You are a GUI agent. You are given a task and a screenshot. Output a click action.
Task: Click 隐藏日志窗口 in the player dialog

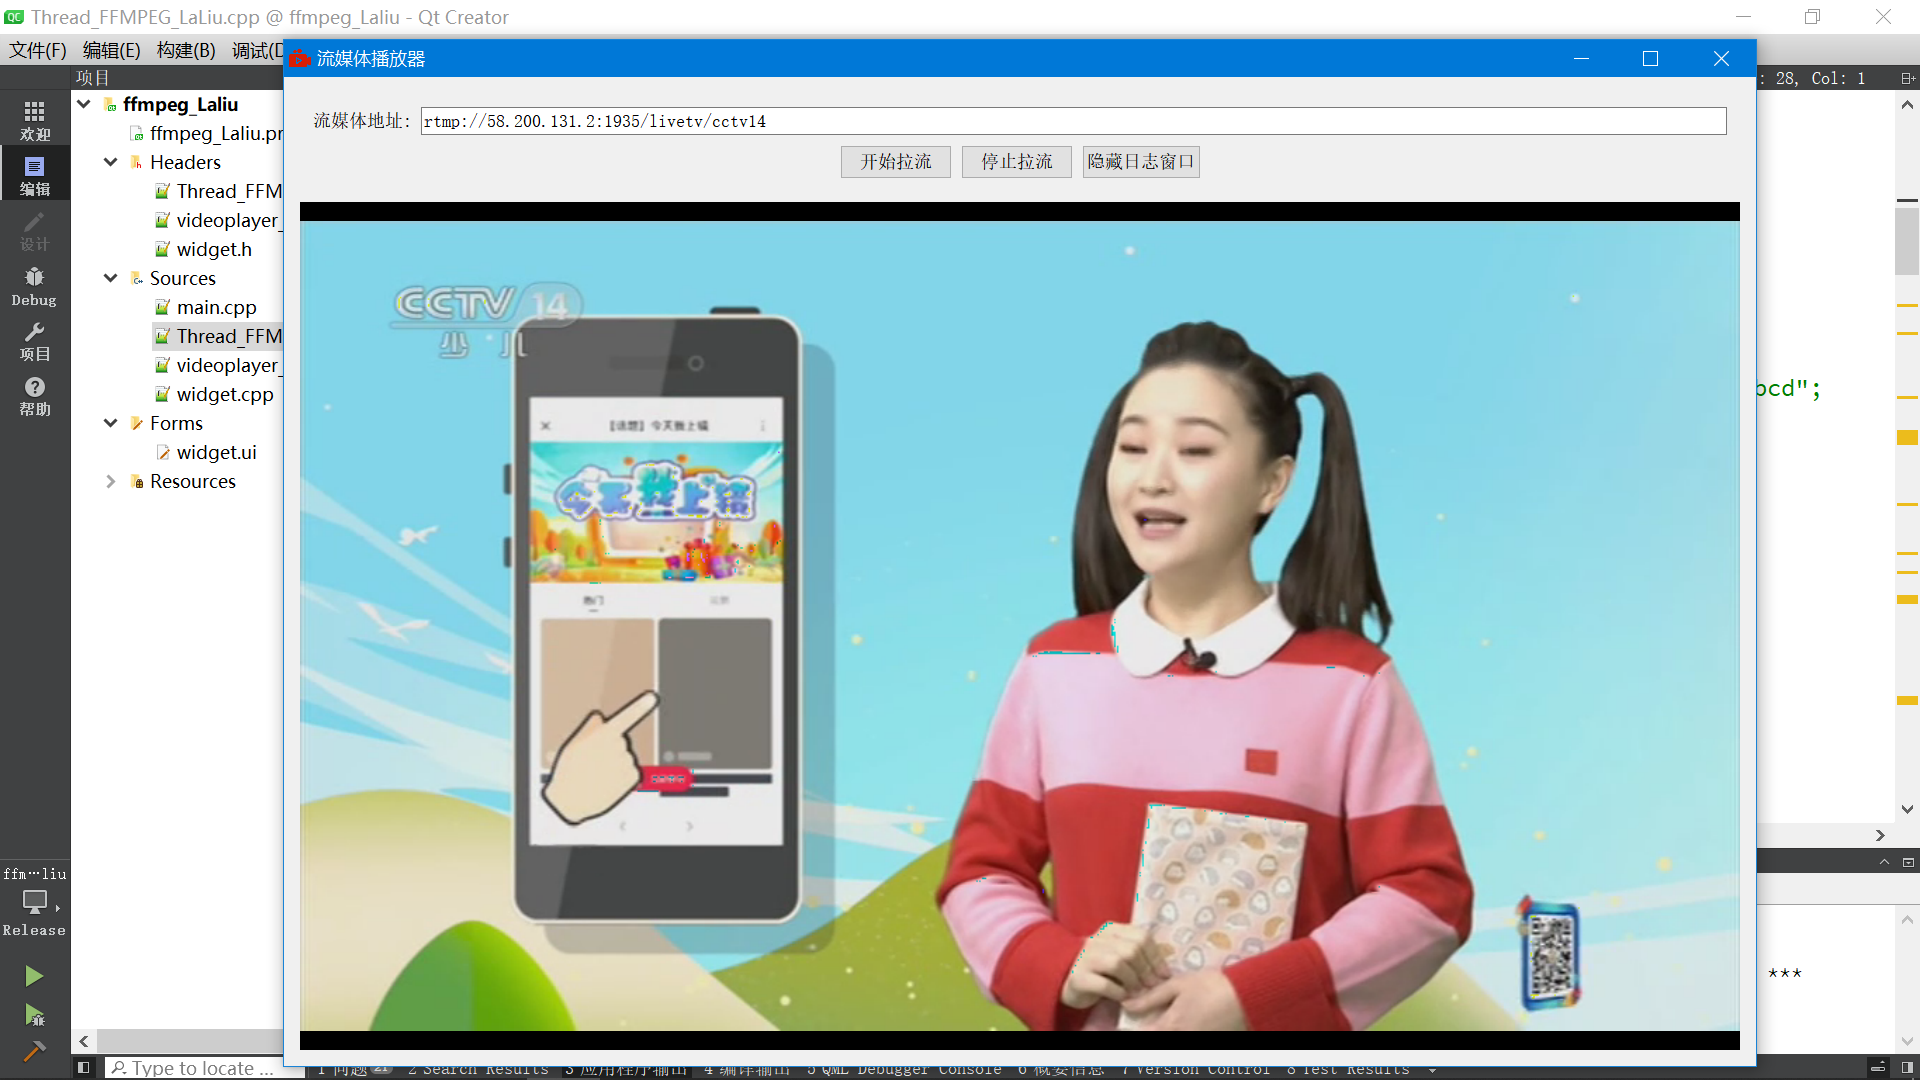coord(1140,161)
